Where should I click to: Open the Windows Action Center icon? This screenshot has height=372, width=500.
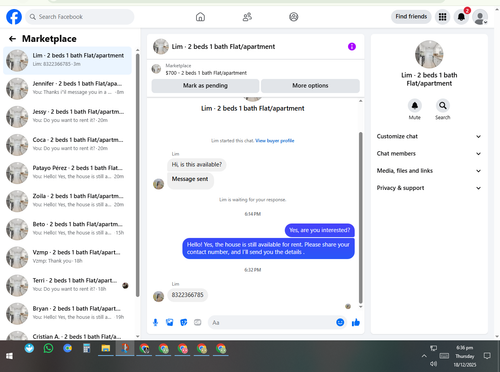[x=487, y=356]
